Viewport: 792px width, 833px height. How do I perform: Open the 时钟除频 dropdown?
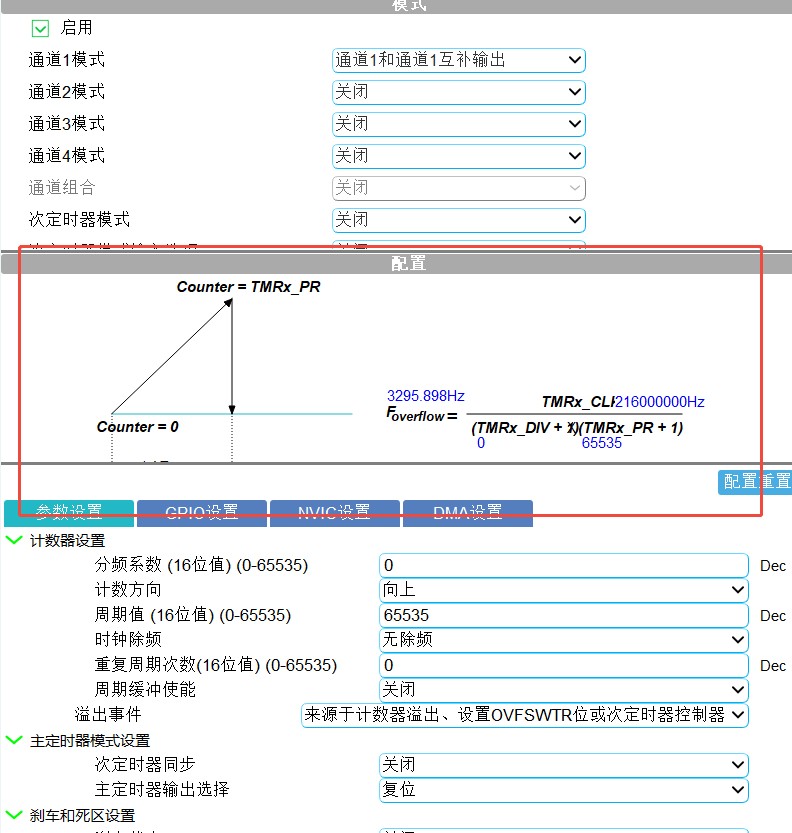[x=563, y=640]
